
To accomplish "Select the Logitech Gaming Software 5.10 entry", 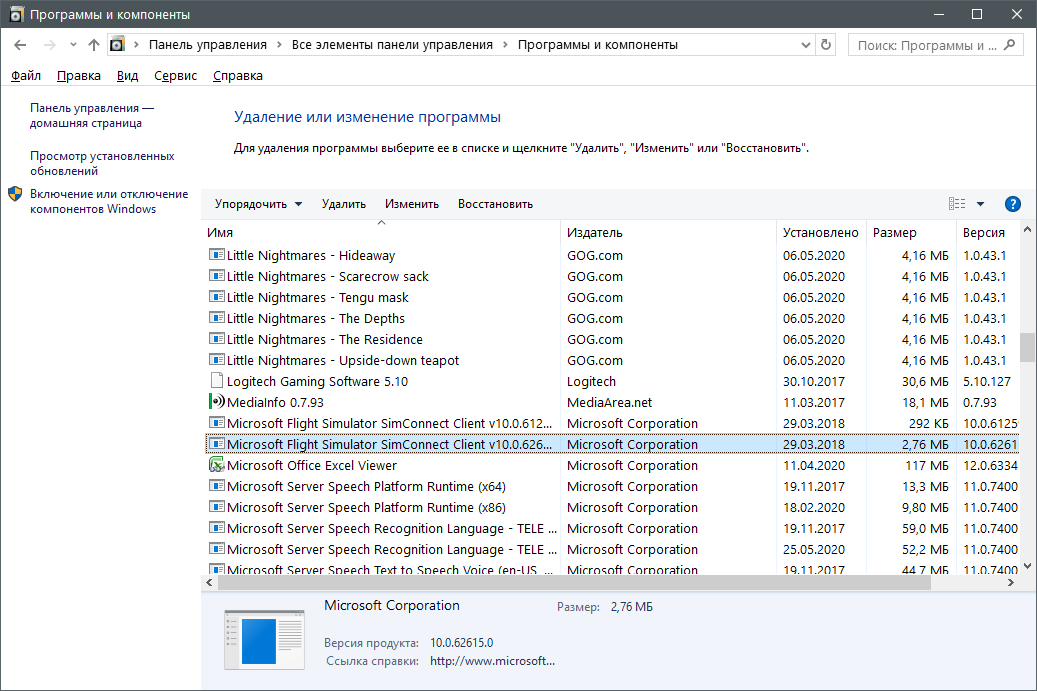I will [x=317, y=381].
